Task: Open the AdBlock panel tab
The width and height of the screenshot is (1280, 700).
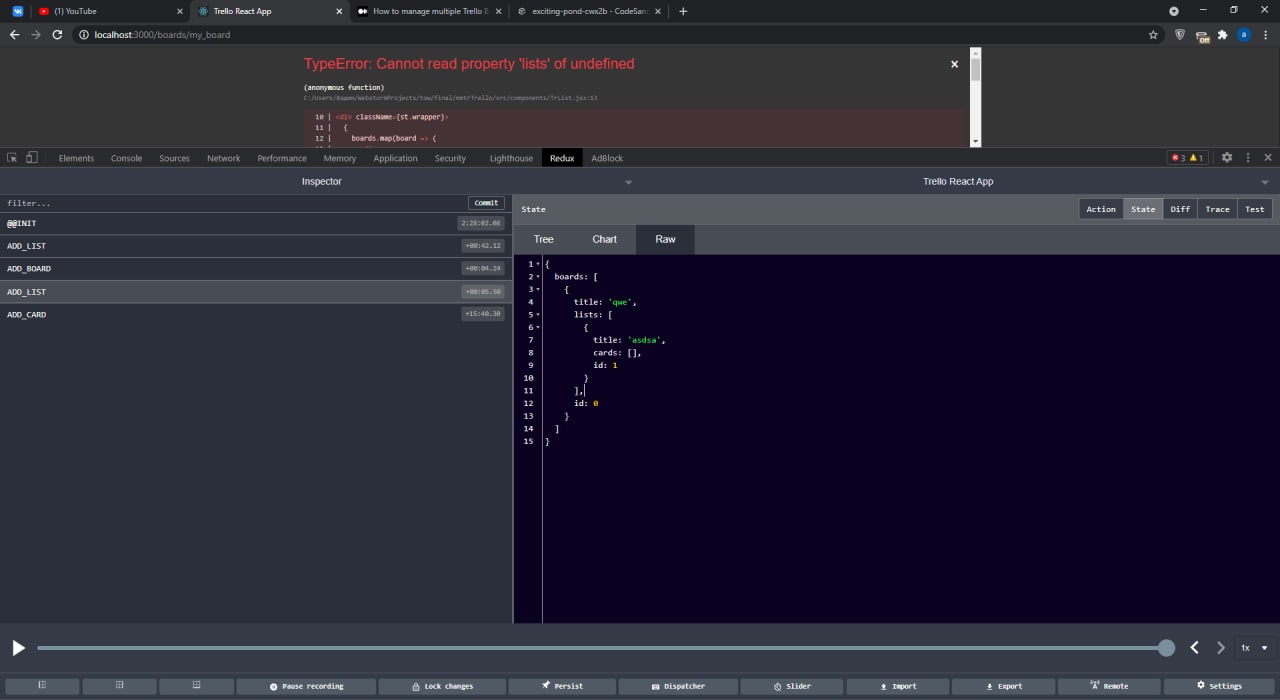Action: click(x=607, y=158)
